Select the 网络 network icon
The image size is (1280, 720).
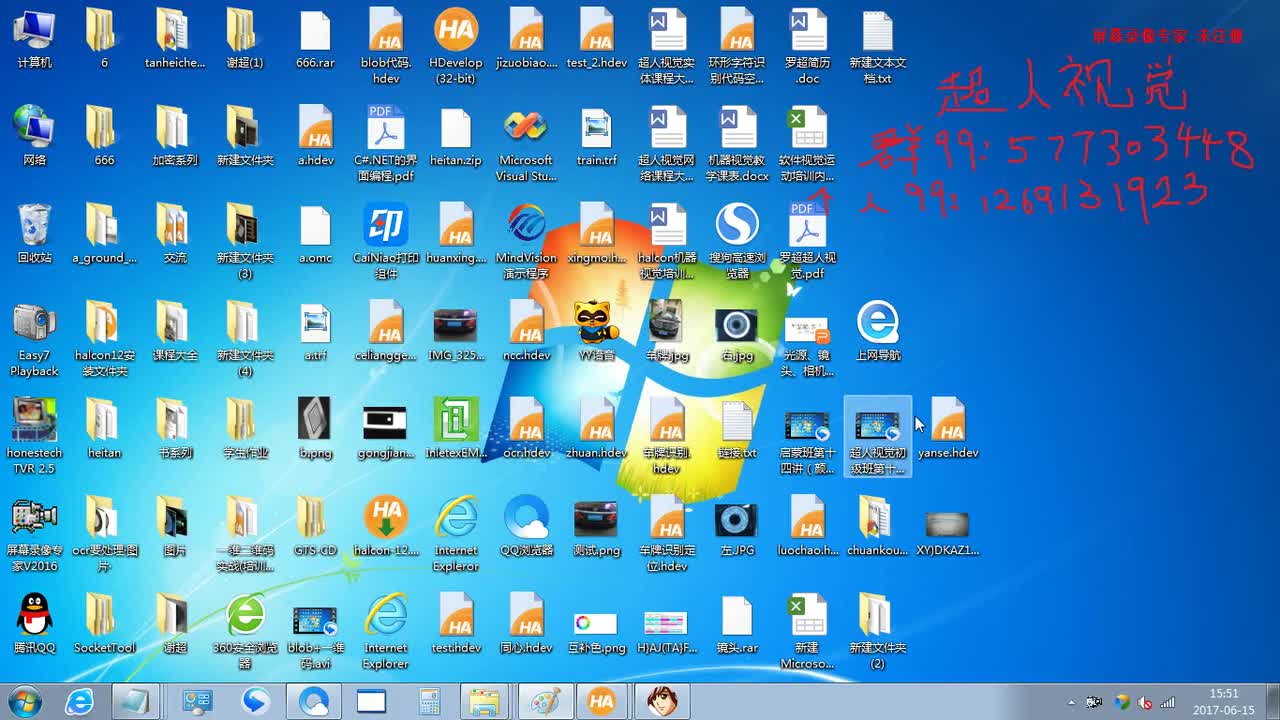[x=34, y=137]
